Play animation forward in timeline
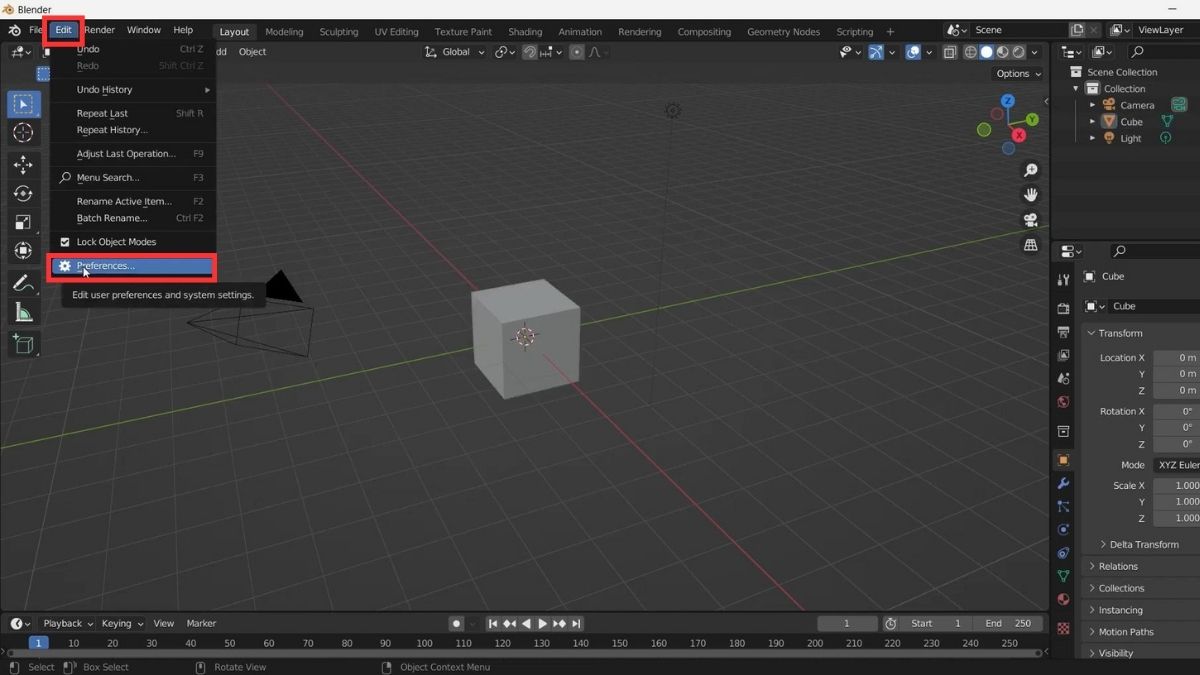 (542, 623)
